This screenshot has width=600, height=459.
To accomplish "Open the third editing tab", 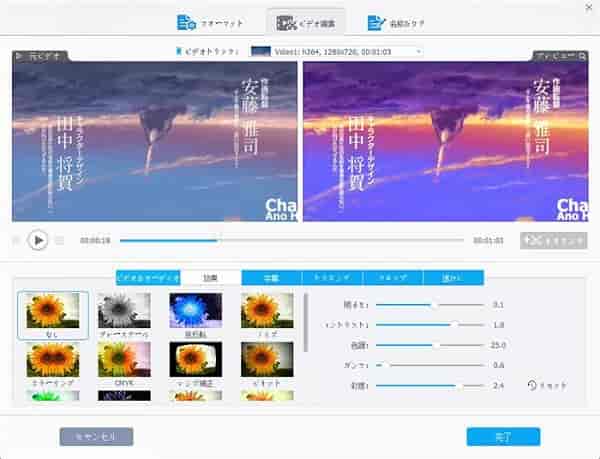I will (271, 278).
